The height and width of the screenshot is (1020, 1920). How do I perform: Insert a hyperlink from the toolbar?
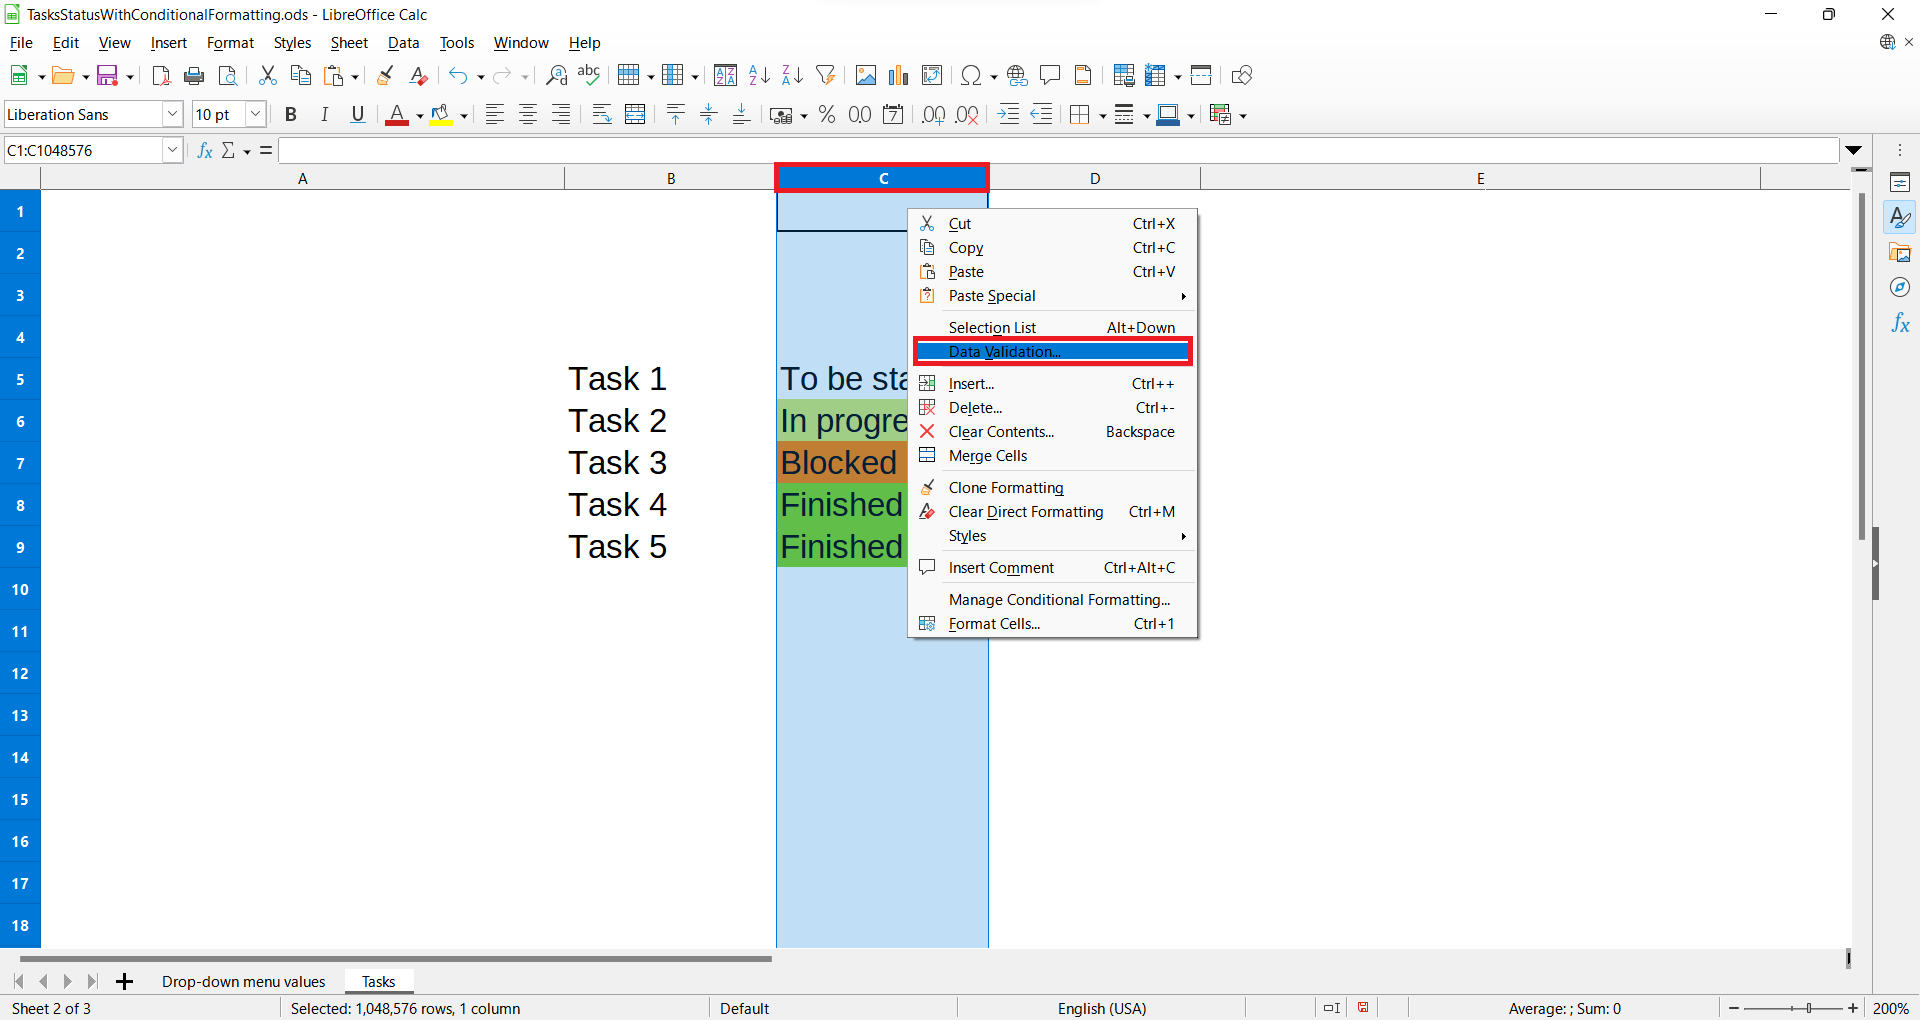tap(1017, 76)
